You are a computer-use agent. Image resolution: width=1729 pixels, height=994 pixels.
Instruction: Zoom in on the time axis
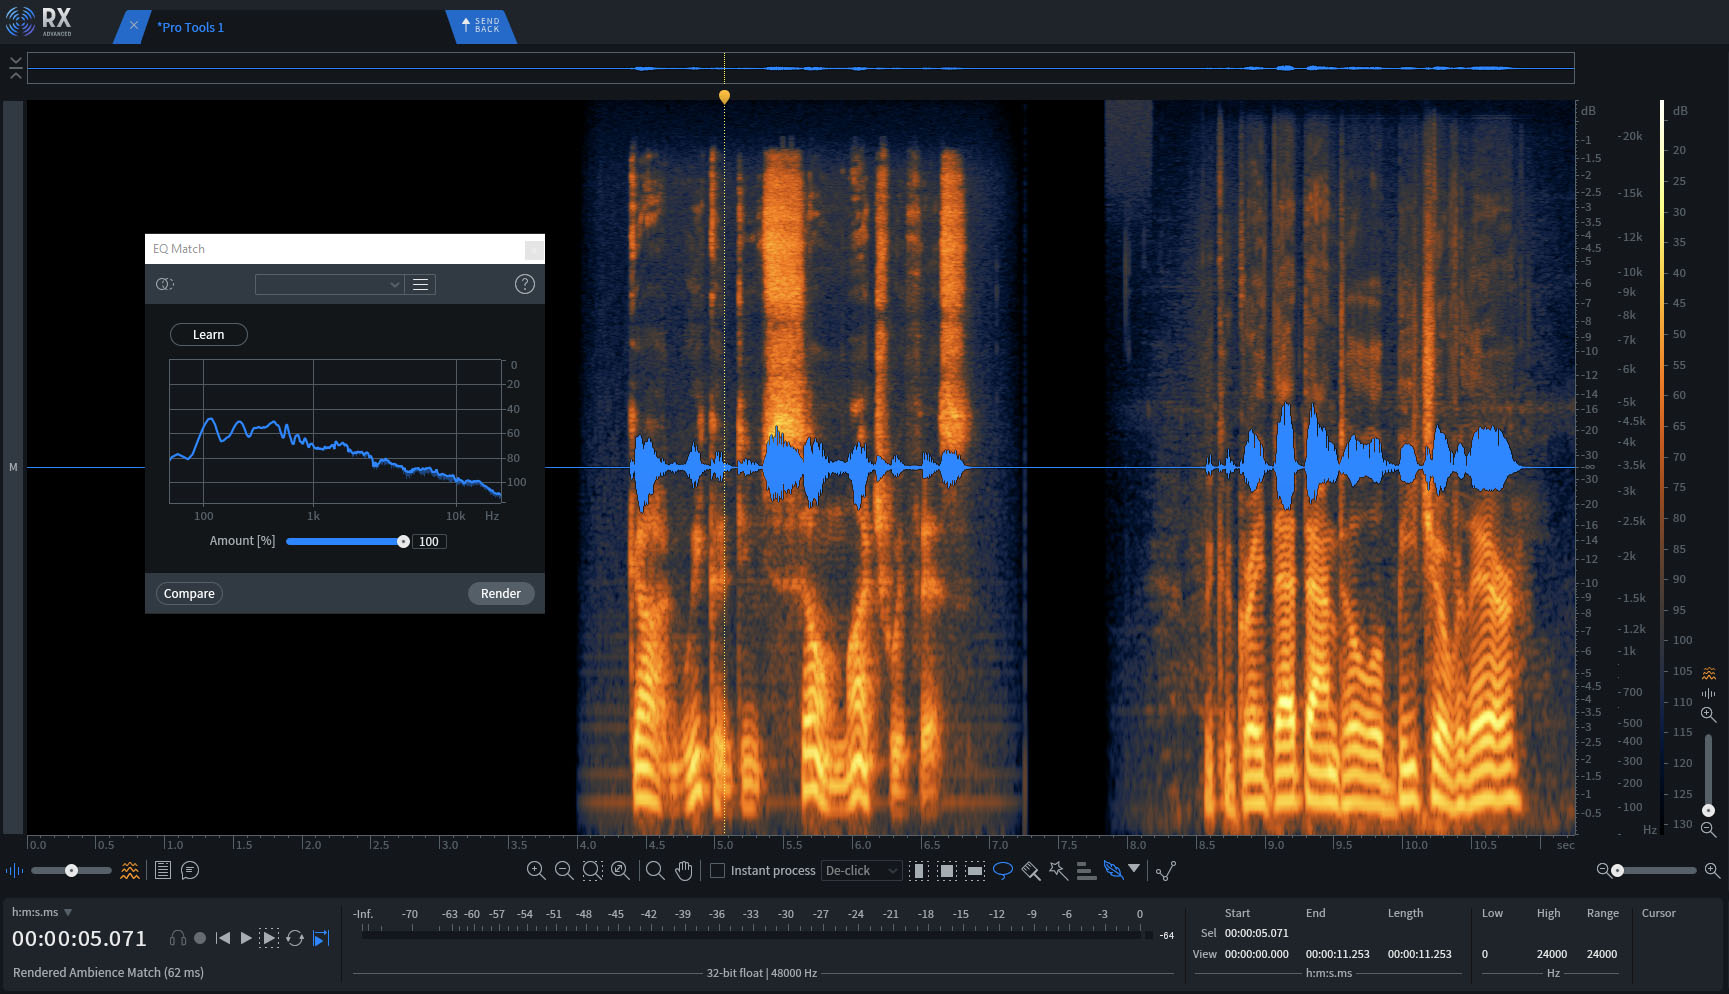536,870
